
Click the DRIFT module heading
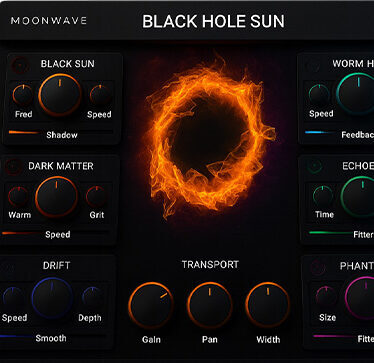56,266
